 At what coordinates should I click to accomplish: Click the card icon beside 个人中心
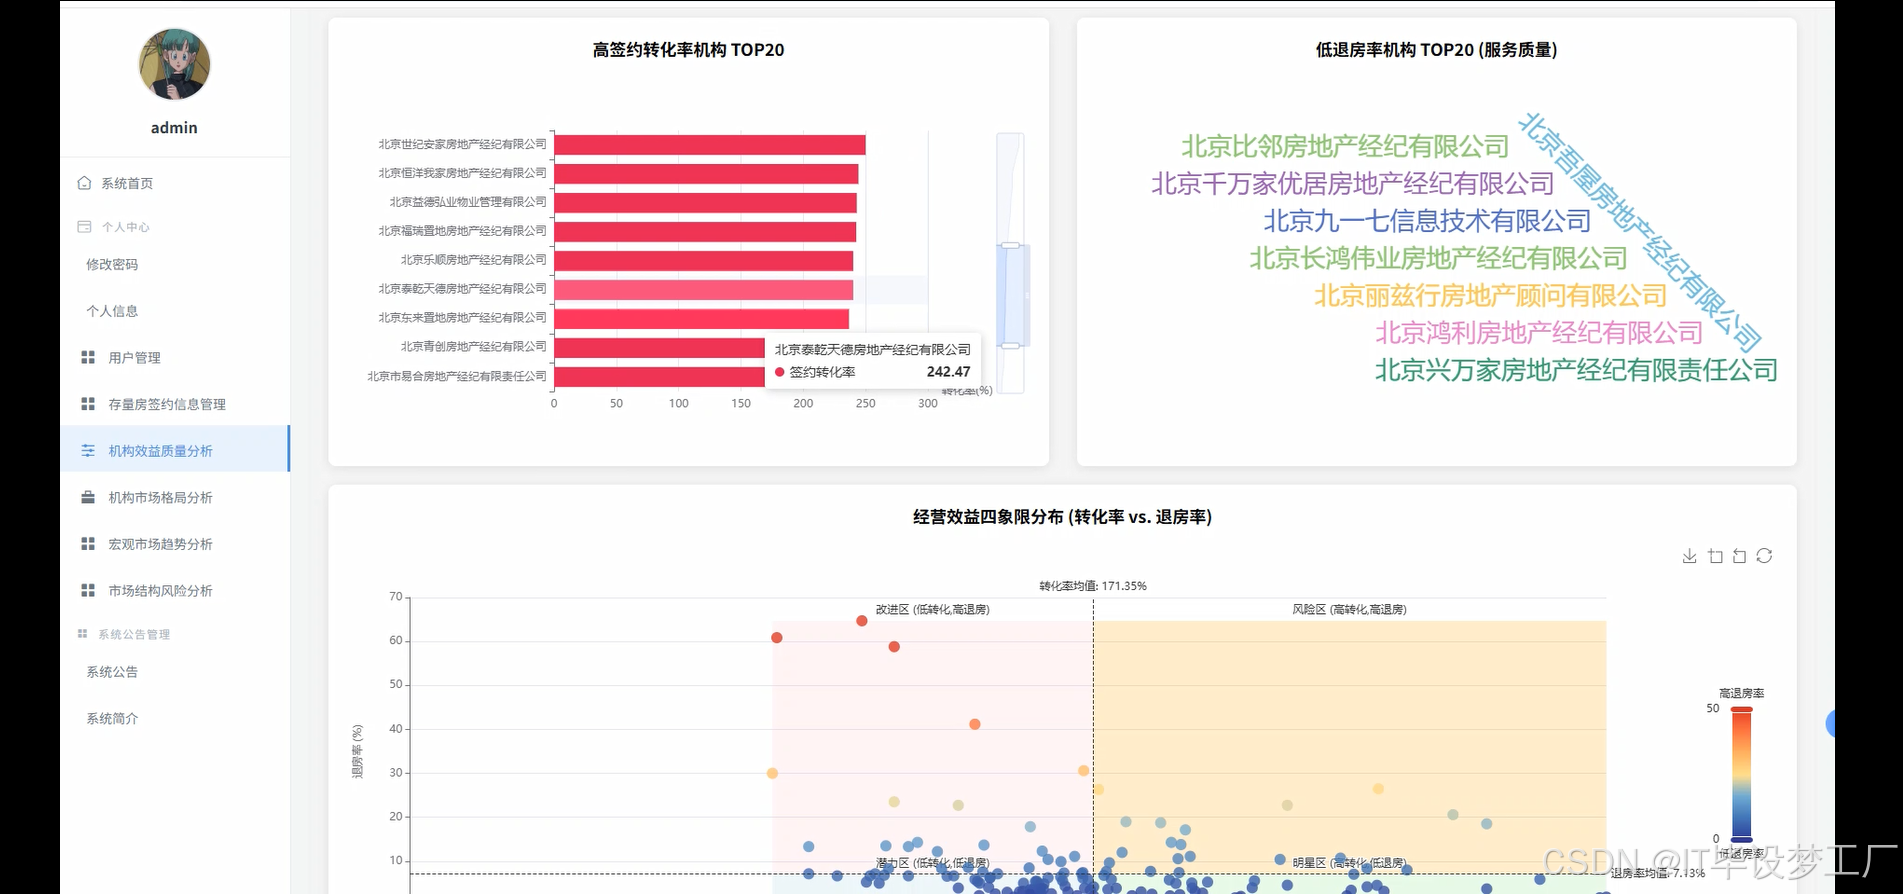pyautogui.click(x=84, y=227)
